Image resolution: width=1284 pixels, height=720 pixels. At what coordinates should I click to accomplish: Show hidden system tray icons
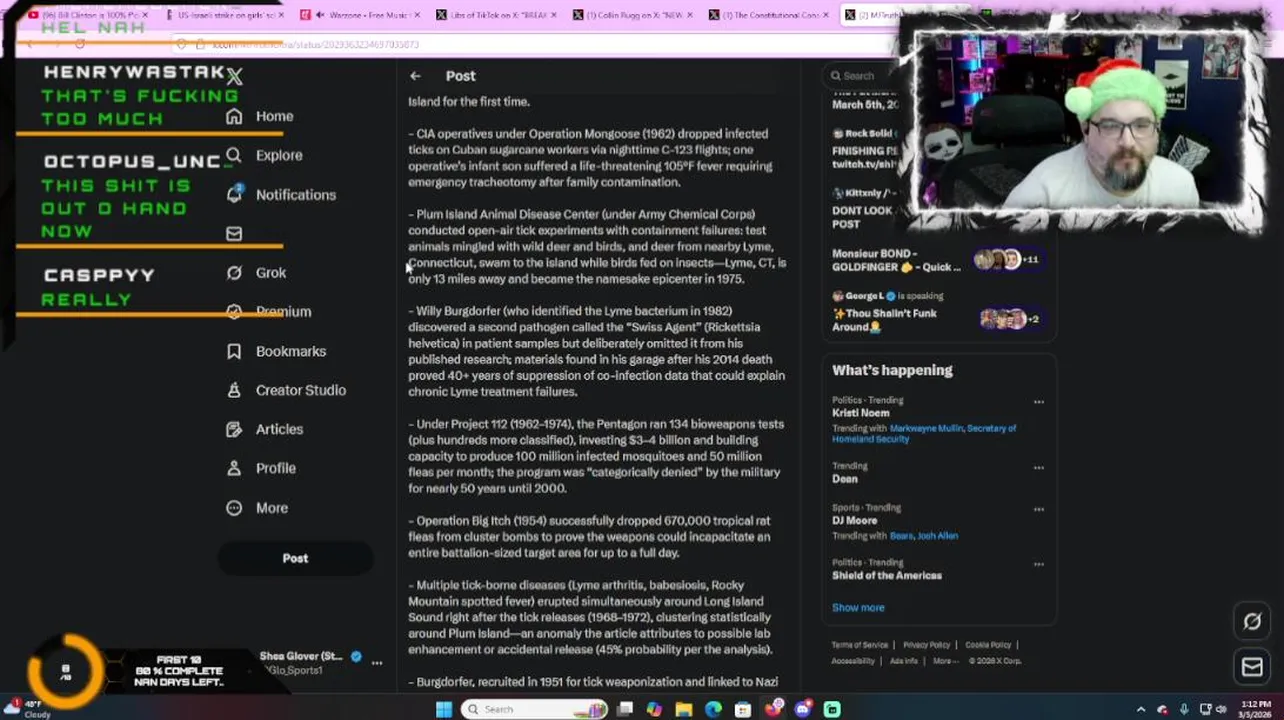tap(1141, 709)
